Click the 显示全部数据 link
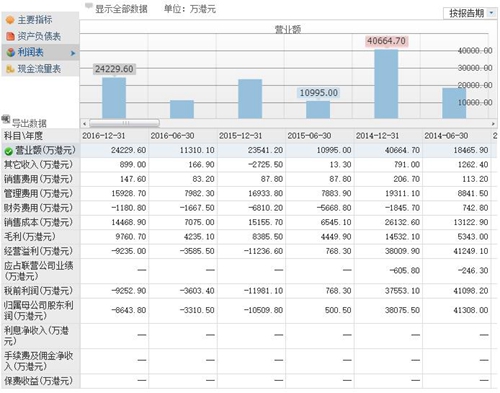The height and width of the screenshot is (393, 500). (121, 9)
